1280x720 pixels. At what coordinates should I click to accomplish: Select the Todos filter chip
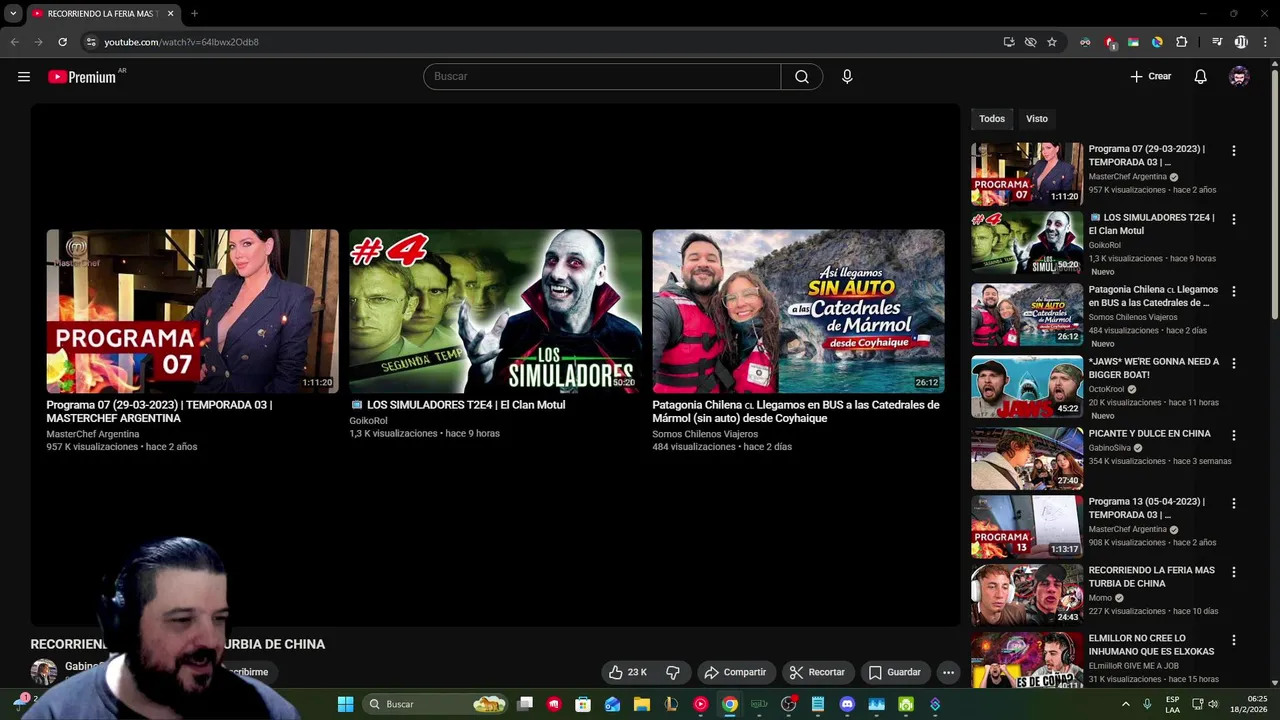point(992,119)
